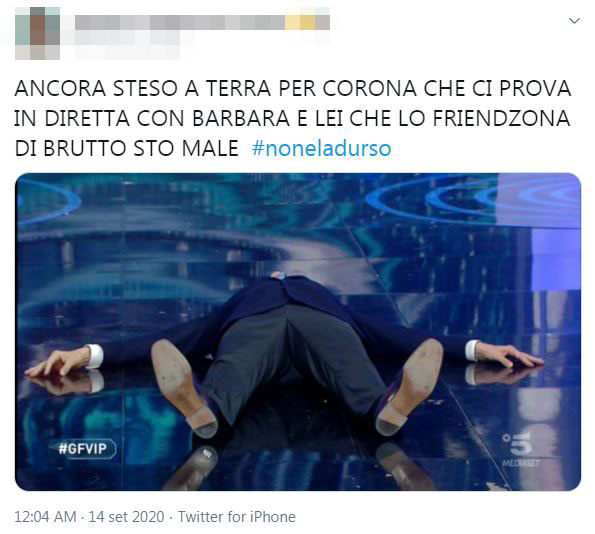This screenshot has width=595, height=534.
Task: Open the author's blurred display name
Action: click(x=179, y=22)
